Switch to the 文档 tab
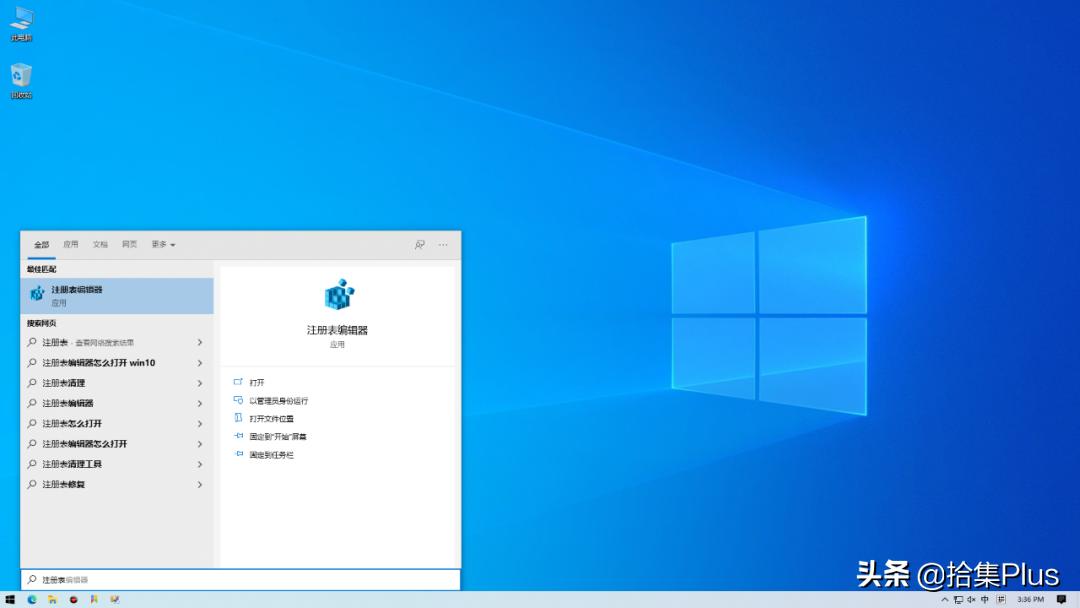Screen dimensions: 1080x608 coord(99,244)
